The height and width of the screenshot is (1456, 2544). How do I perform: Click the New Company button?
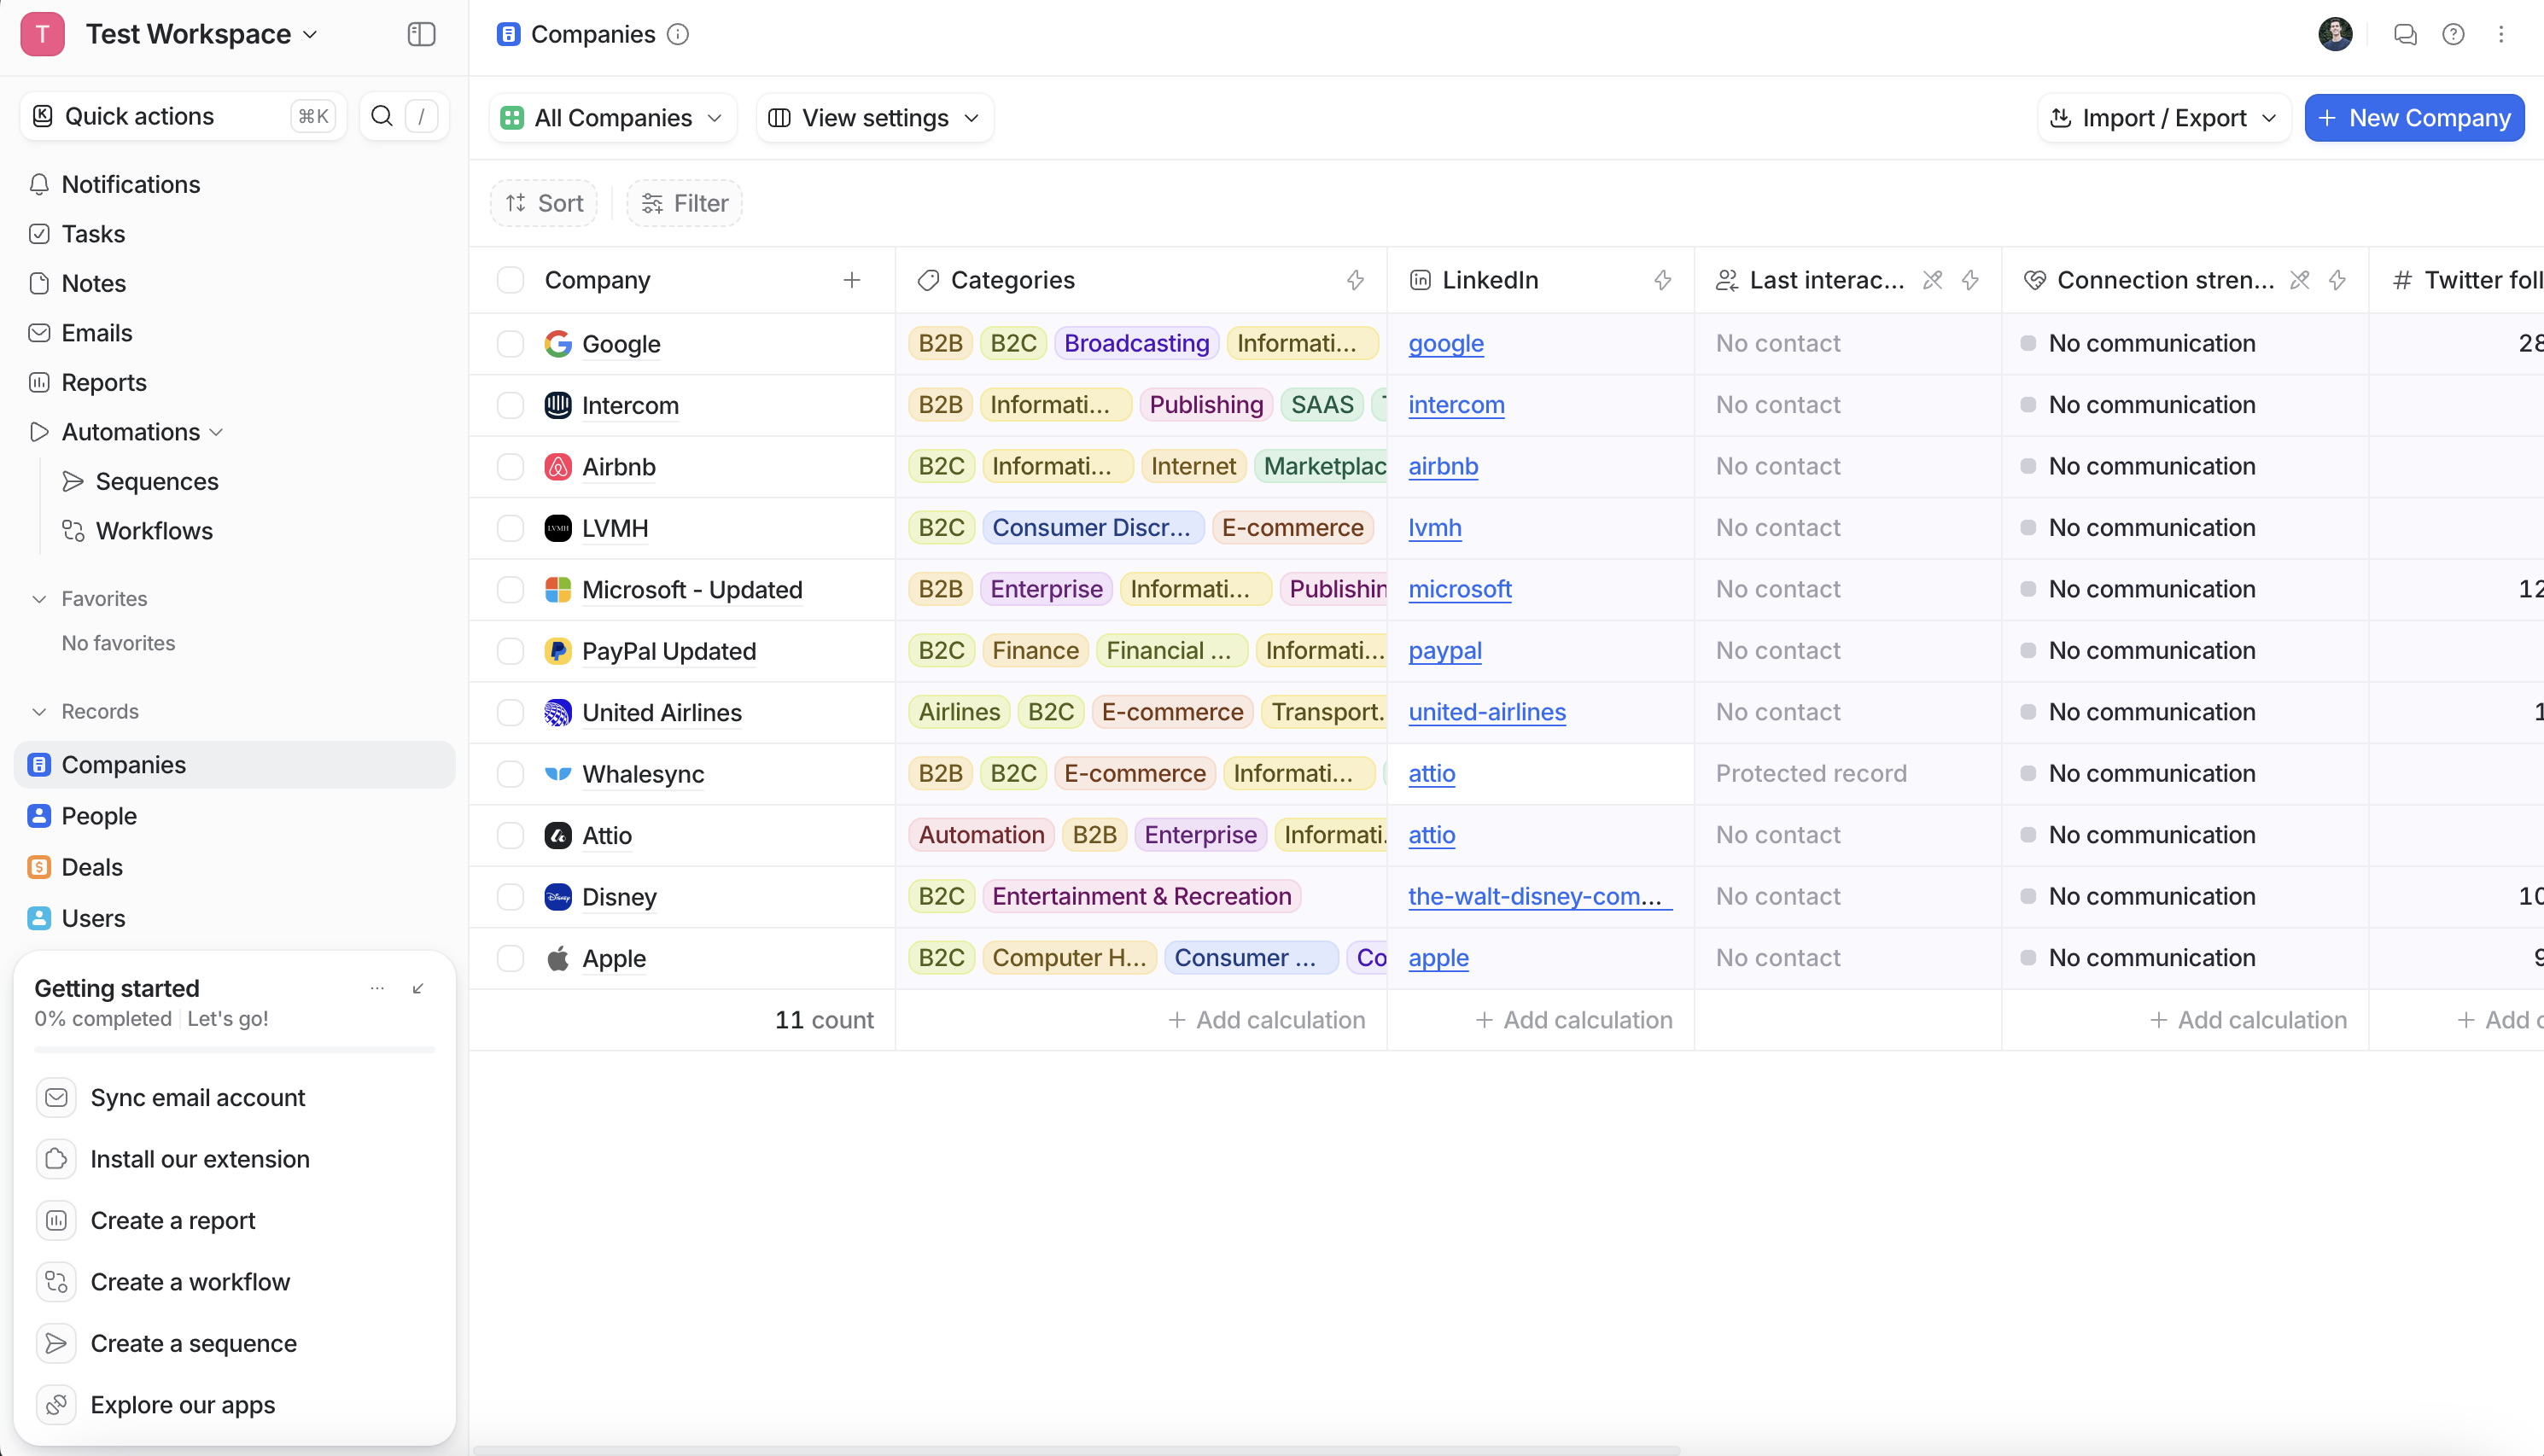(x=2414, y=118)
